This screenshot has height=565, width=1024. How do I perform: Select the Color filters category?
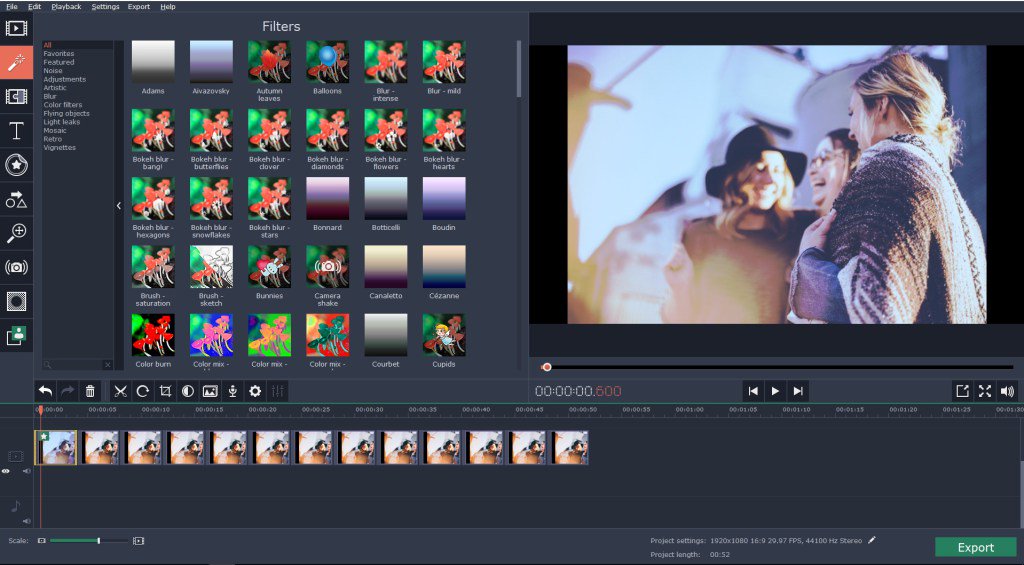[x=63, y=105]
